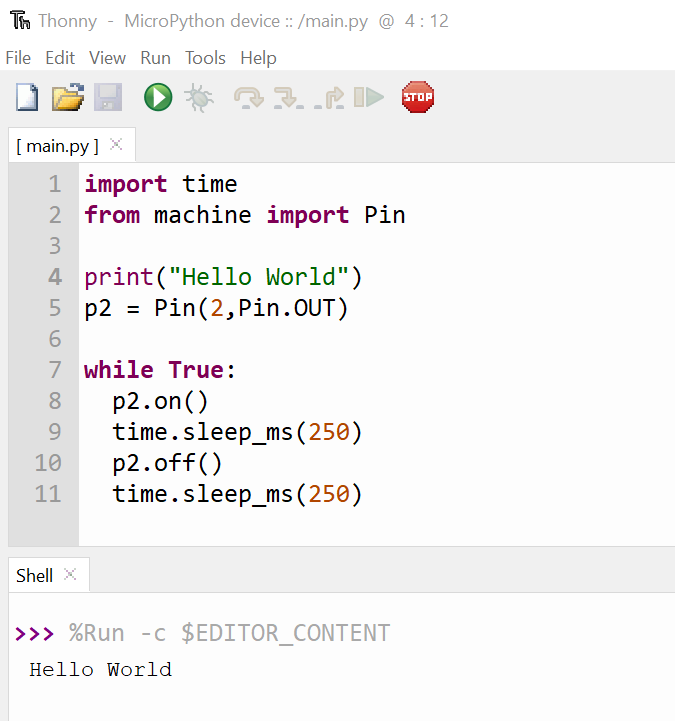Click the Step into icon
This screenshot has height=721, width=675.
tap(289, 97)
